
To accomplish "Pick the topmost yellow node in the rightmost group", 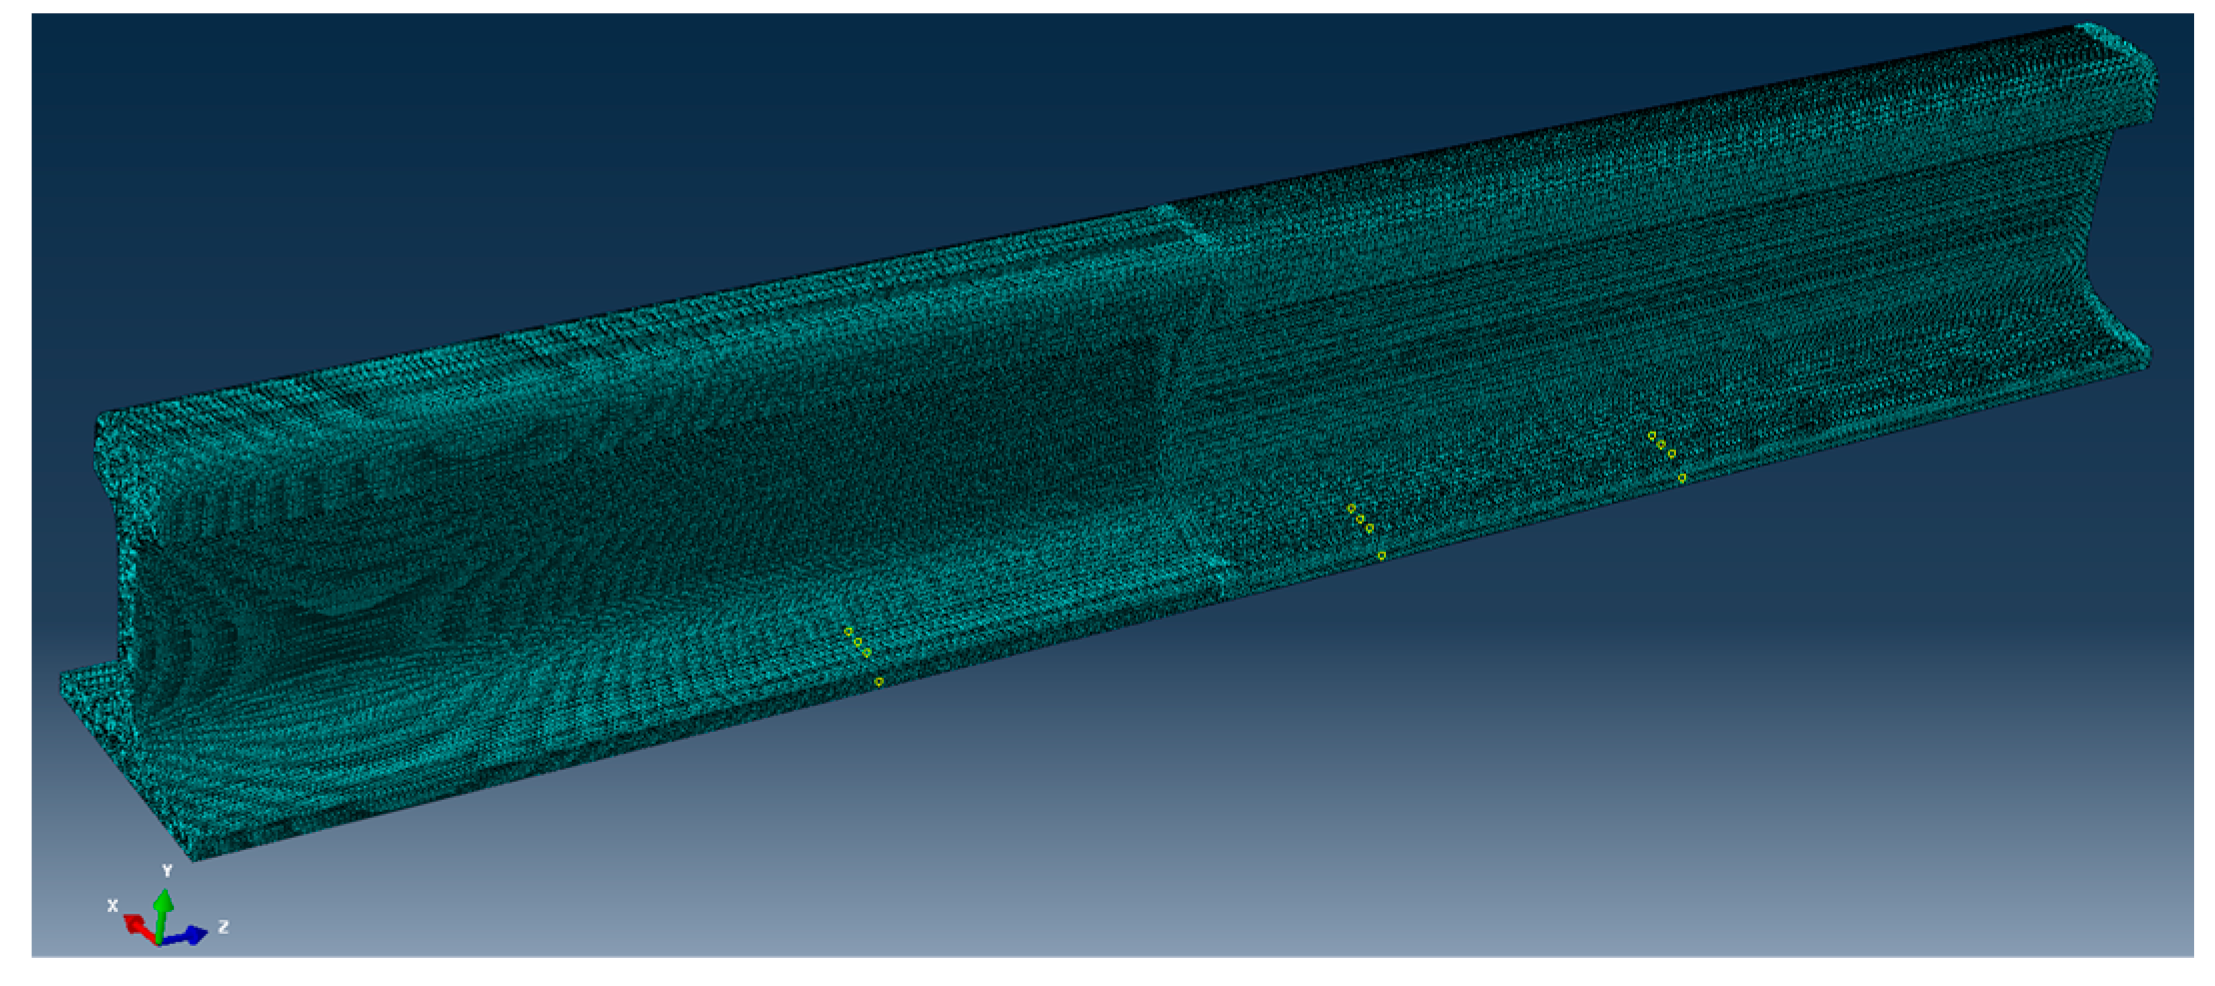I will click(1651, 435).
